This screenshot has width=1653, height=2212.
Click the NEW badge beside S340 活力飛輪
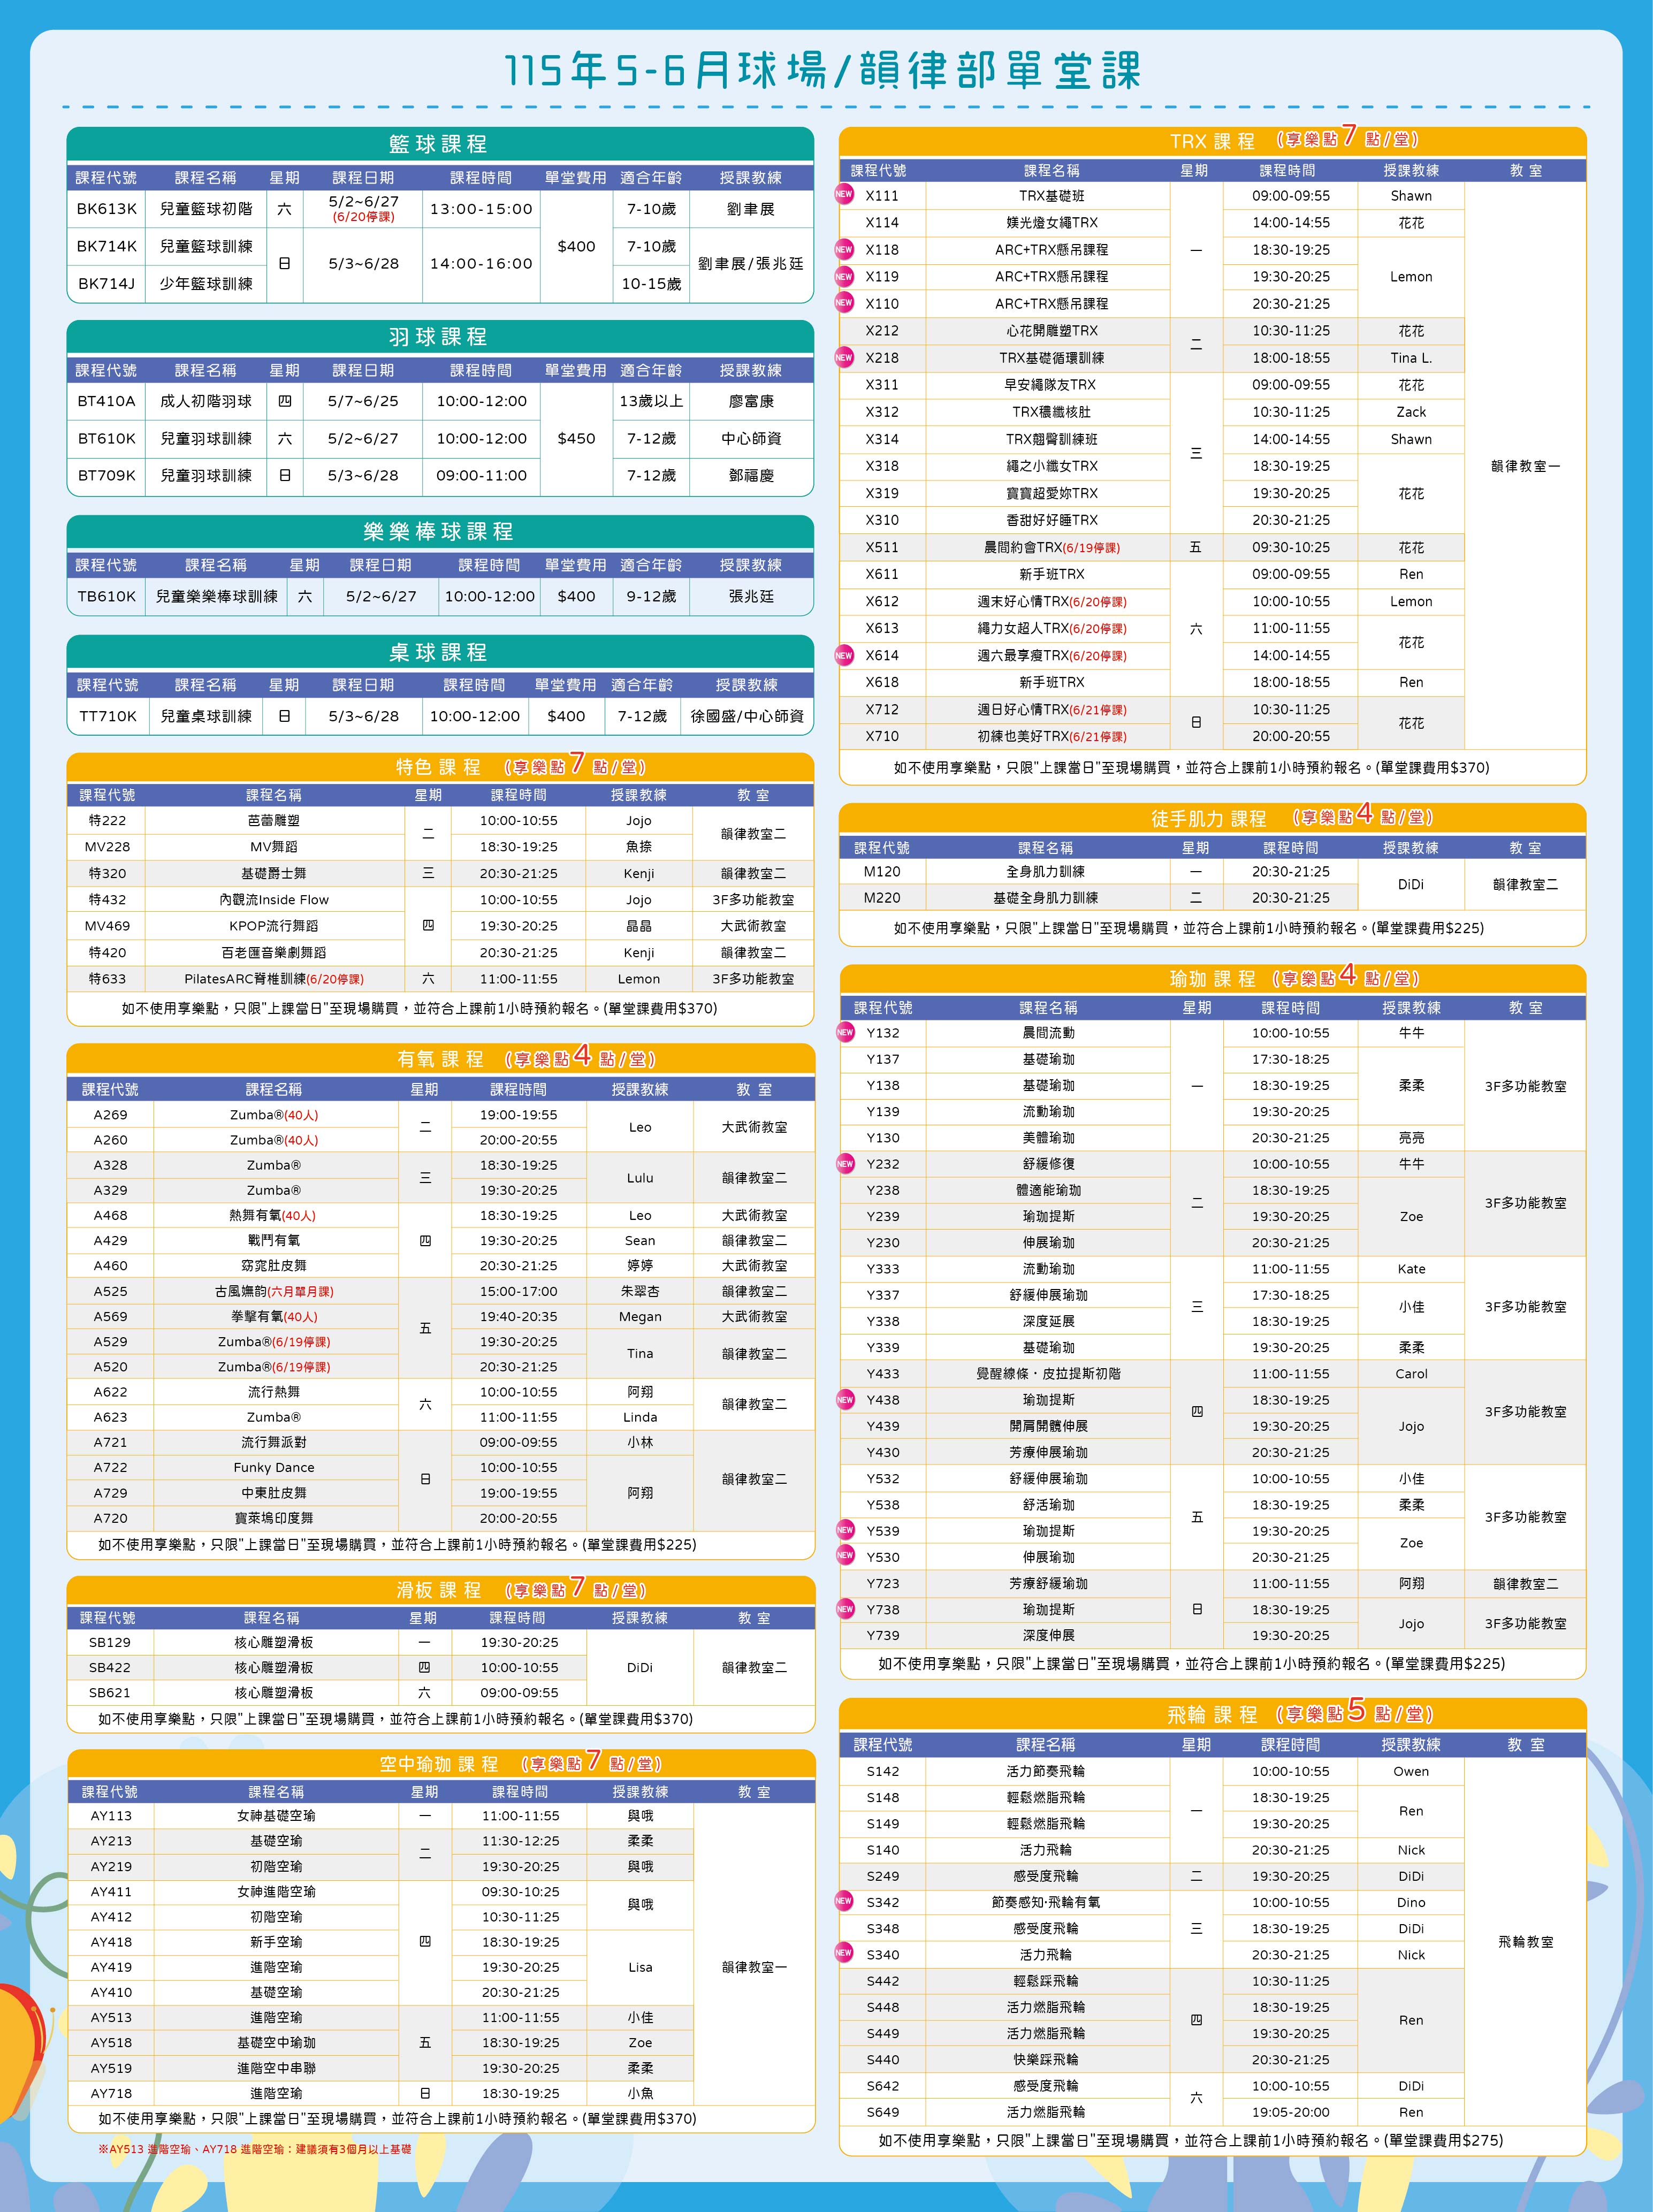(x=844, y=1952)
